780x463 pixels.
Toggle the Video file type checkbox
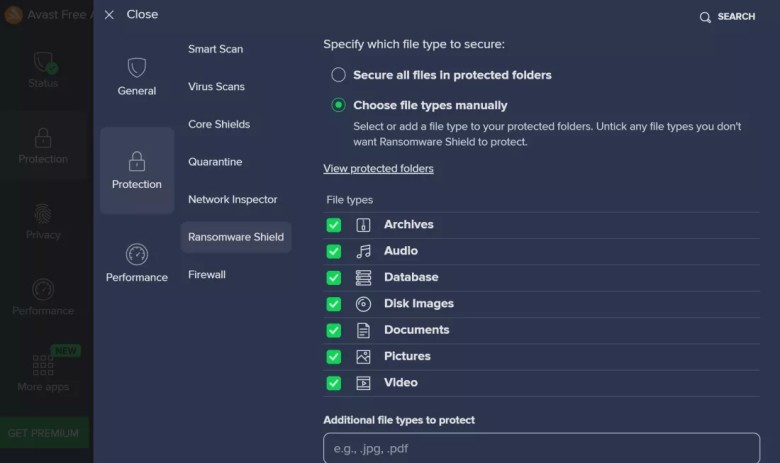coord(334,383)
